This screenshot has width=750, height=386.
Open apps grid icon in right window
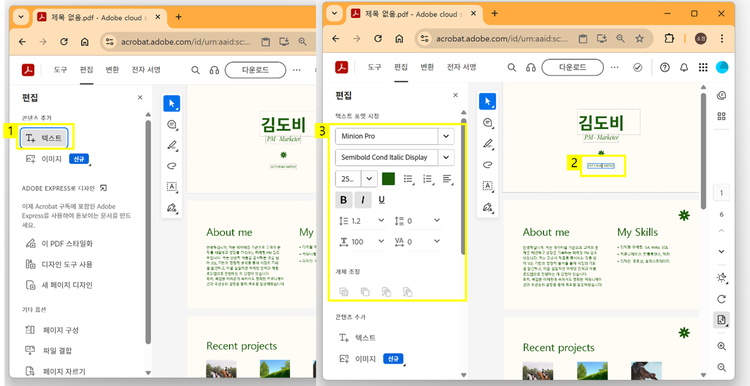[x=703, y=67]
